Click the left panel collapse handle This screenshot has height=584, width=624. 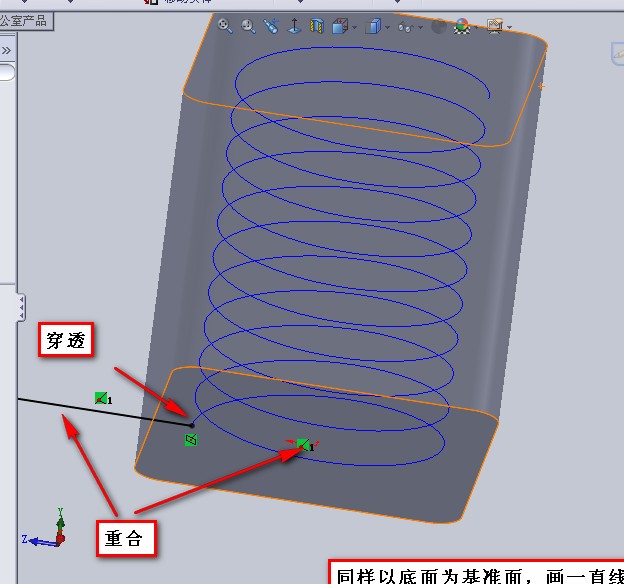click(21, 307)
